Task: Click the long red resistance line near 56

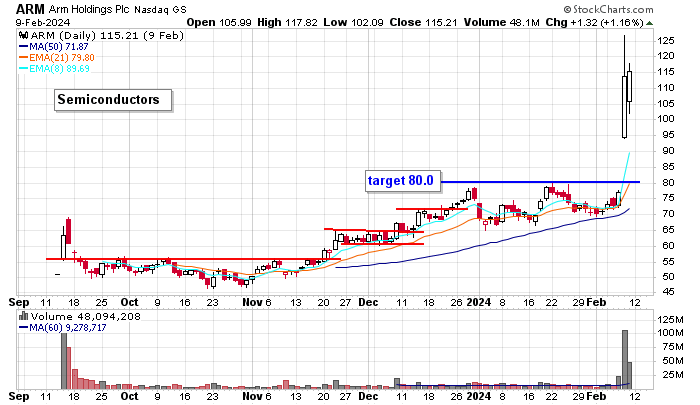Action: [x=193, y=259]
